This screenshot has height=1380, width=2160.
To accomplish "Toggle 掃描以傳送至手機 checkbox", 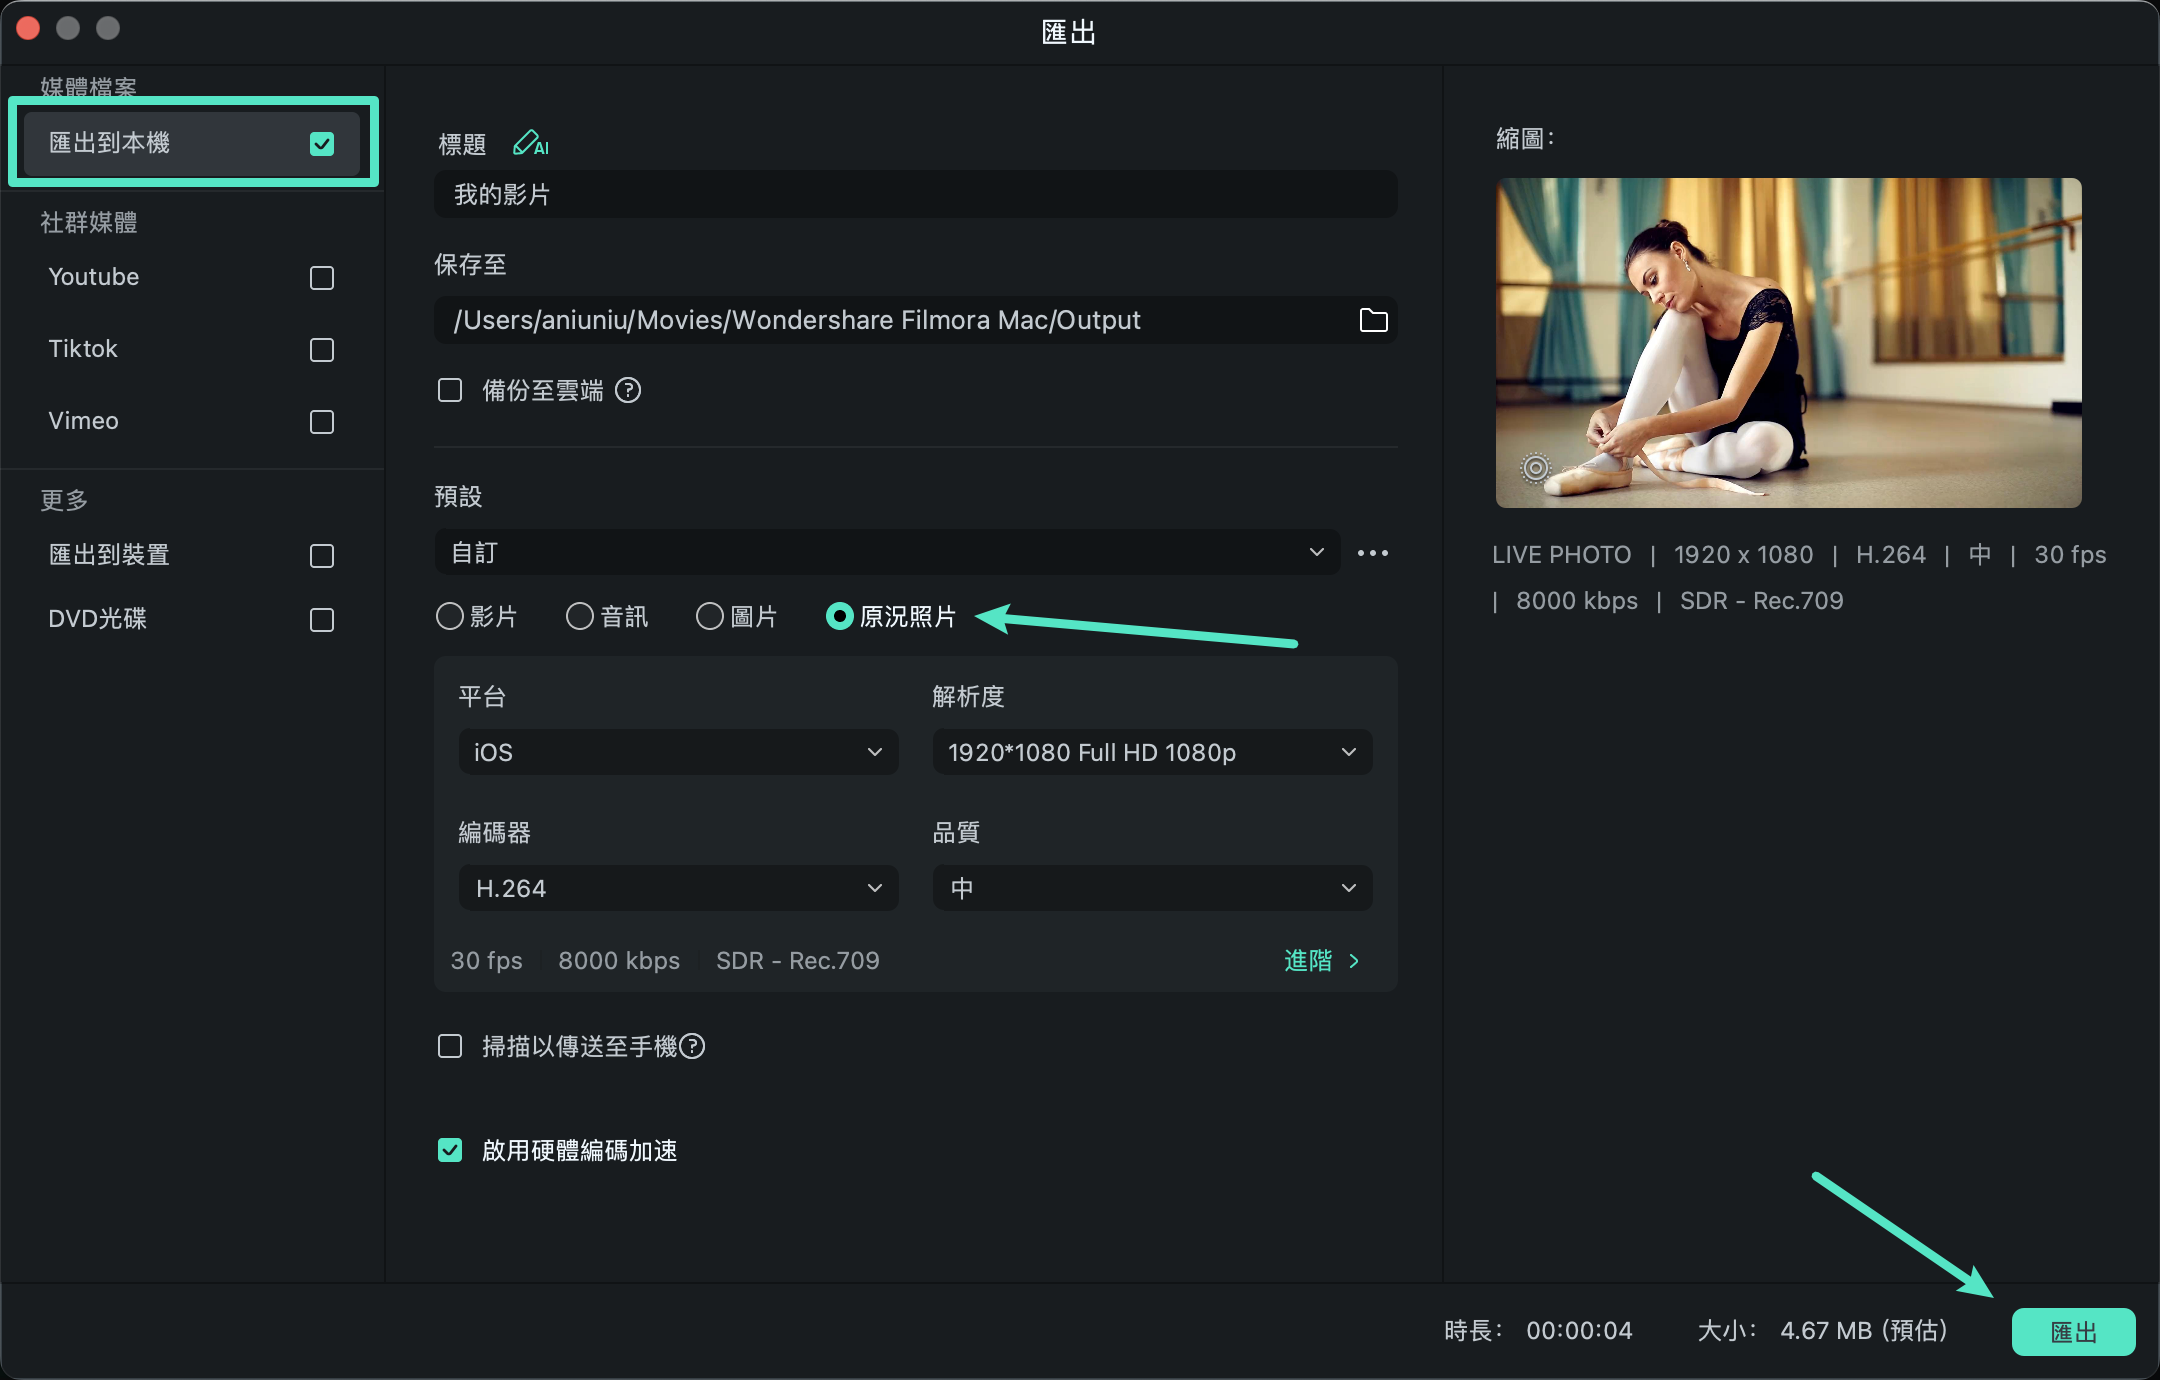I will pyautogui.click(x=450, y=1046).
